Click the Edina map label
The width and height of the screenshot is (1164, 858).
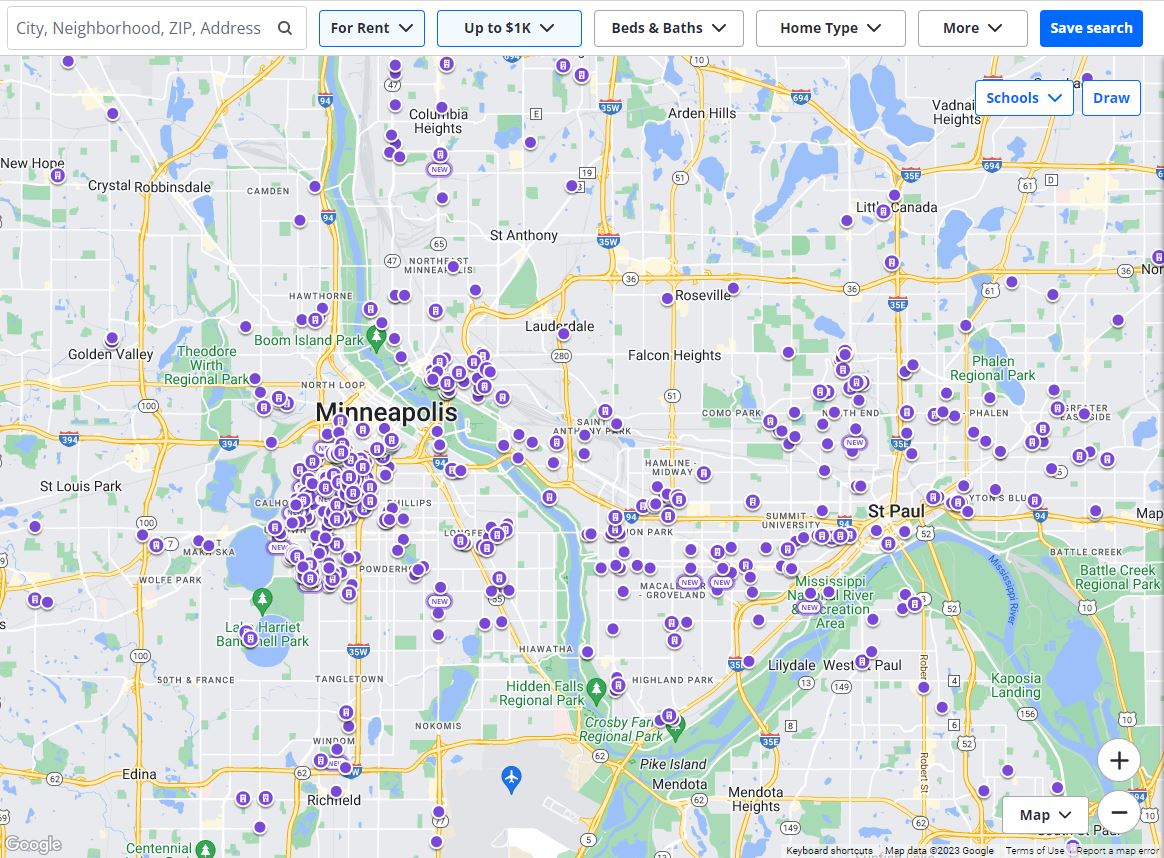click(x=139, y=774)
